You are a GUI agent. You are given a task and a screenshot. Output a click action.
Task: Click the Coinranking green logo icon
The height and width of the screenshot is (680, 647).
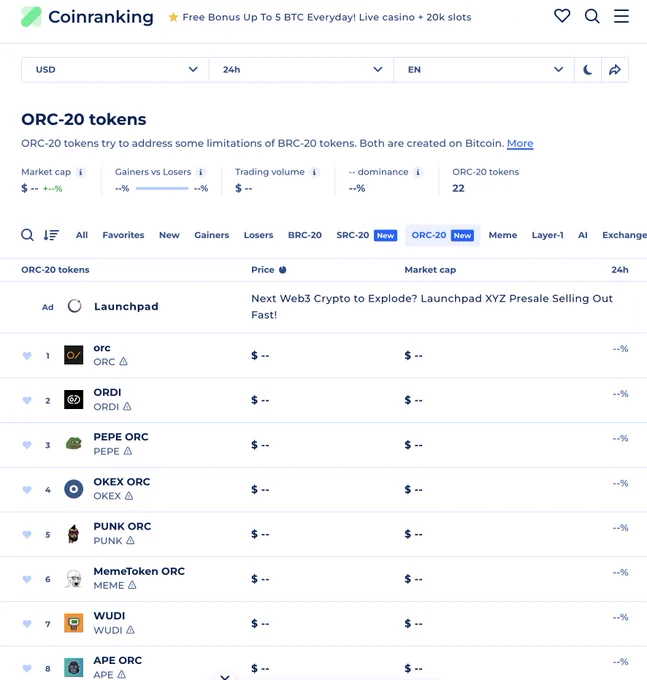(x=31, y=17)
